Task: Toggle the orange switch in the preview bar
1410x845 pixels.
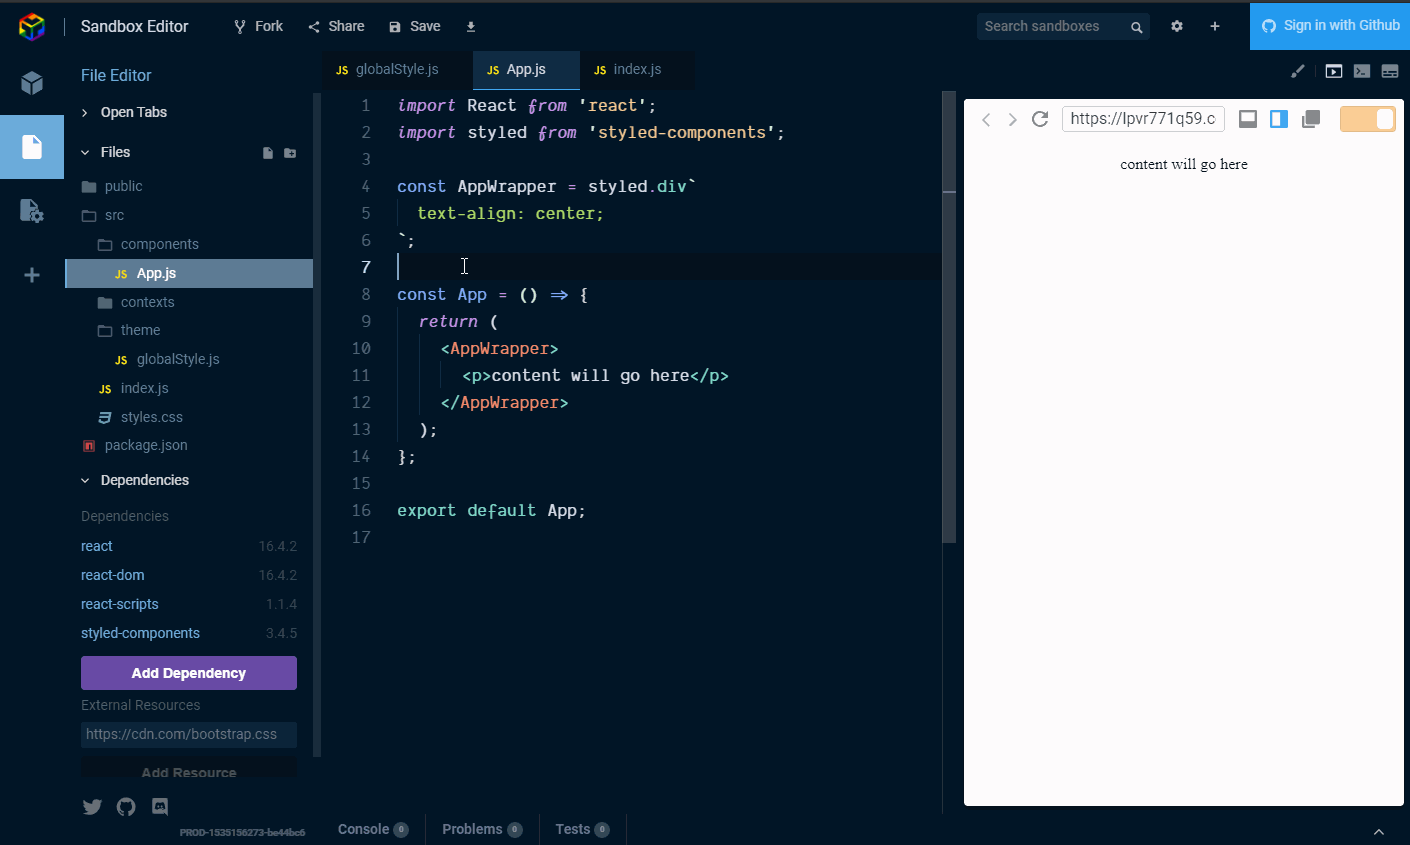Action: coord(1367,119)
